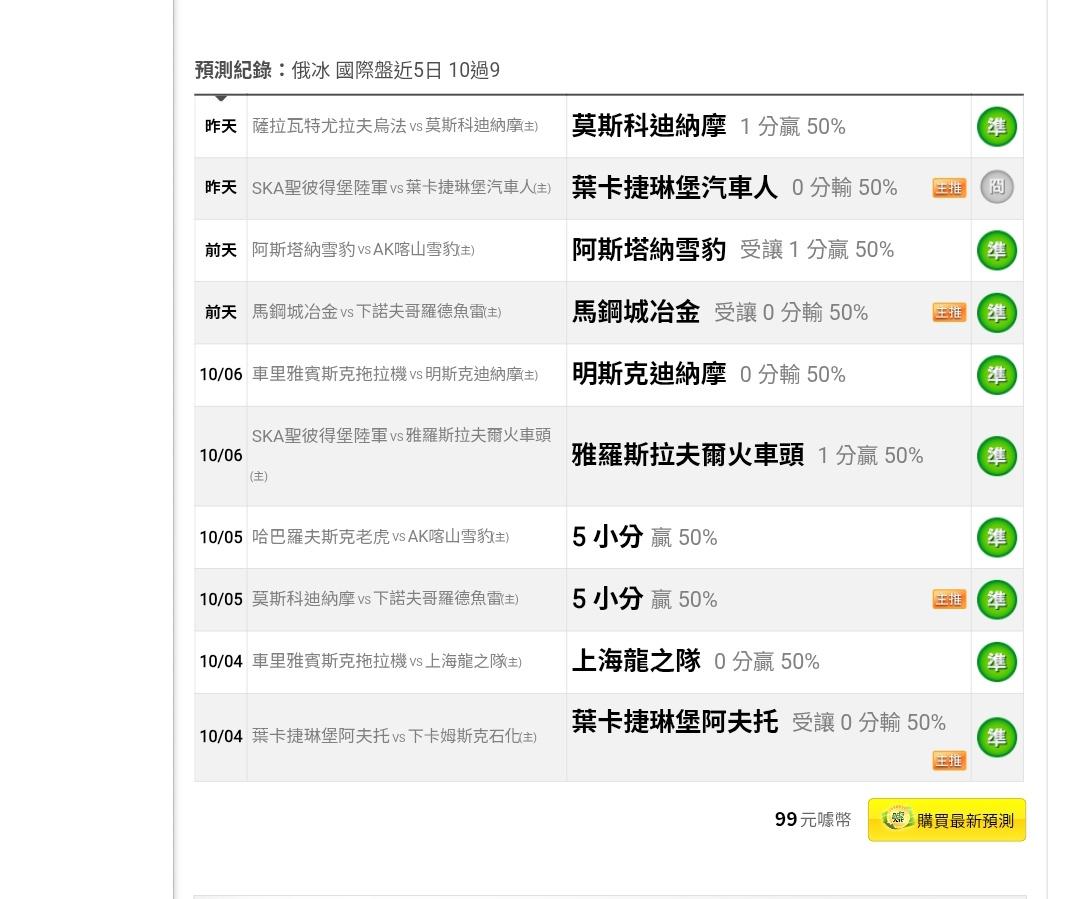Click orange 主推 badge in 葉卡捷琳堡汽車人 row
This screenshot has height=899, width=1080.
click(x=949, y=188)
